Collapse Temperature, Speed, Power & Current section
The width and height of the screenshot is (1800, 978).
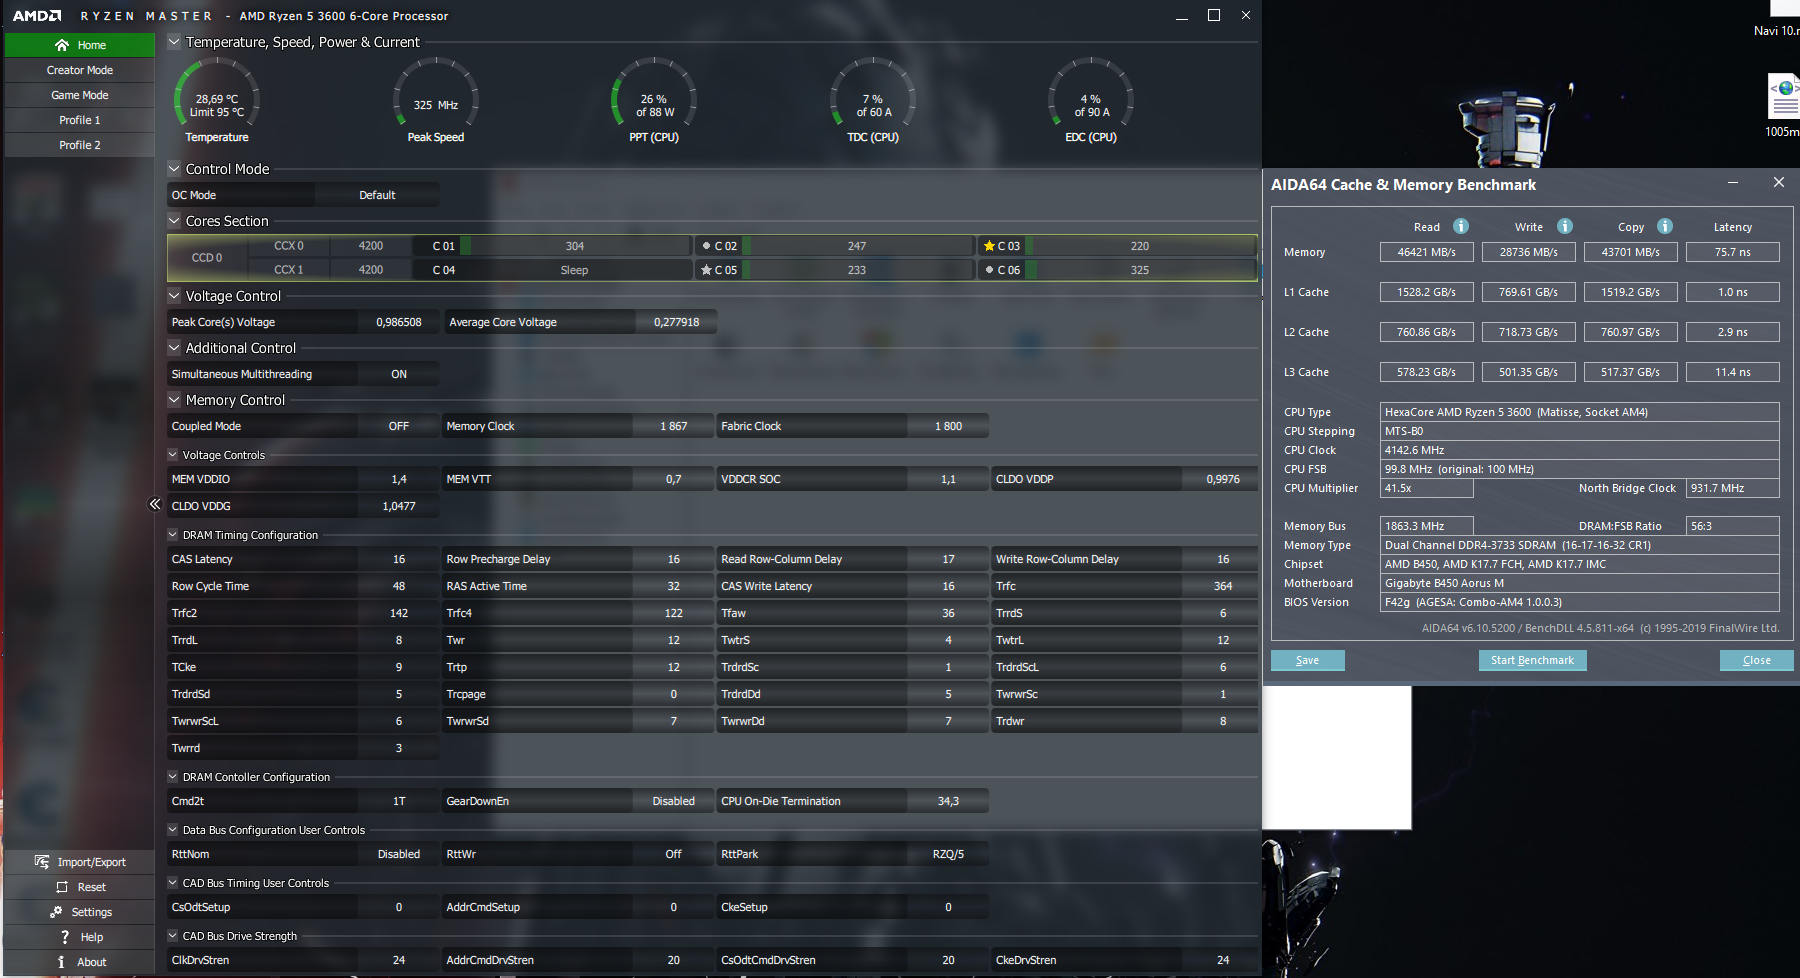tap(174, 42)
